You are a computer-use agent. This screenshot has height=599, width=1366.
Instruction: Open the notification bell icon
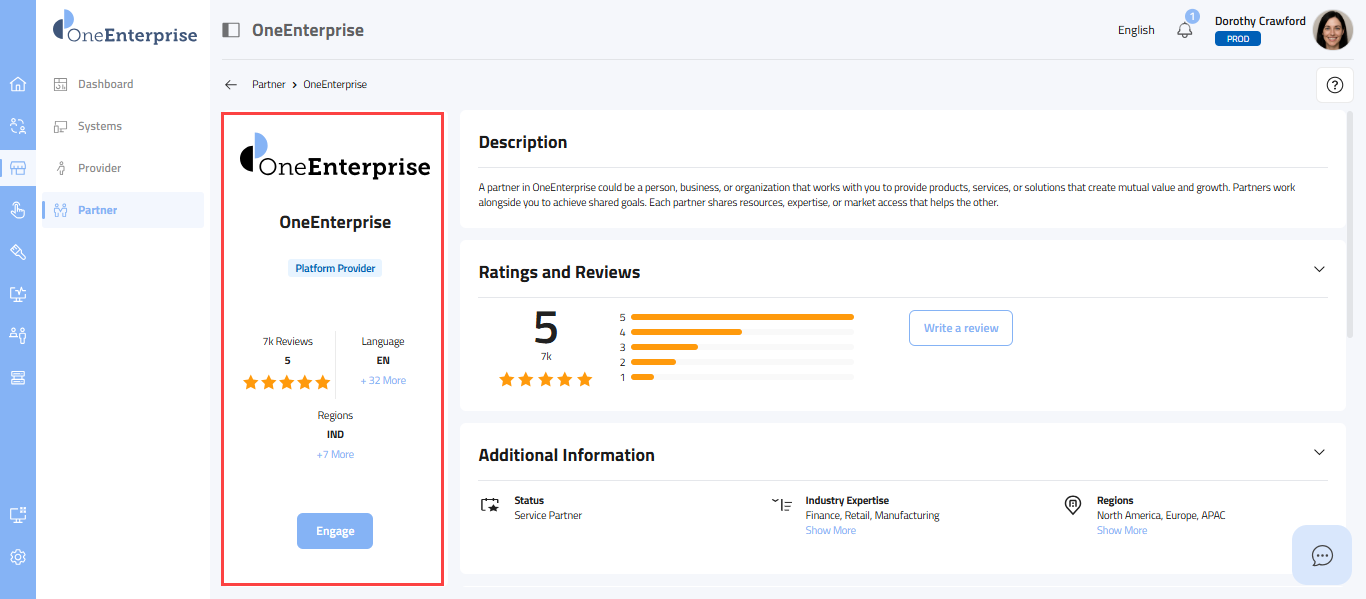pos(1185,30)
